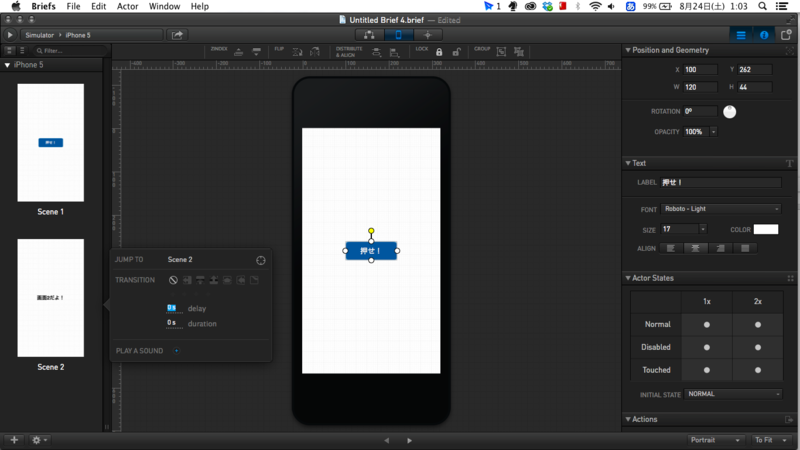Unlock the selected actor

coord(457,52)
